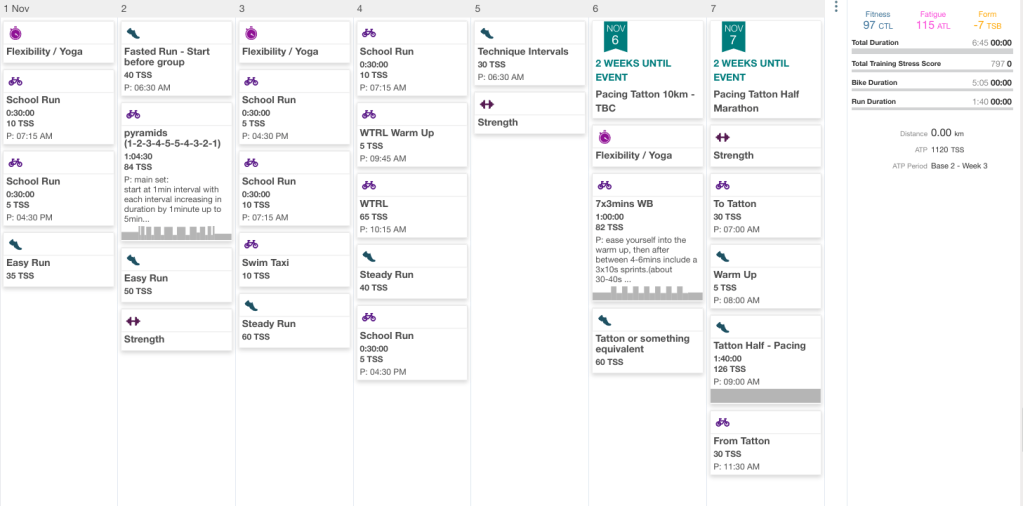
Task: Click the Fitness 97 CTL value
Action: point(877,26)
